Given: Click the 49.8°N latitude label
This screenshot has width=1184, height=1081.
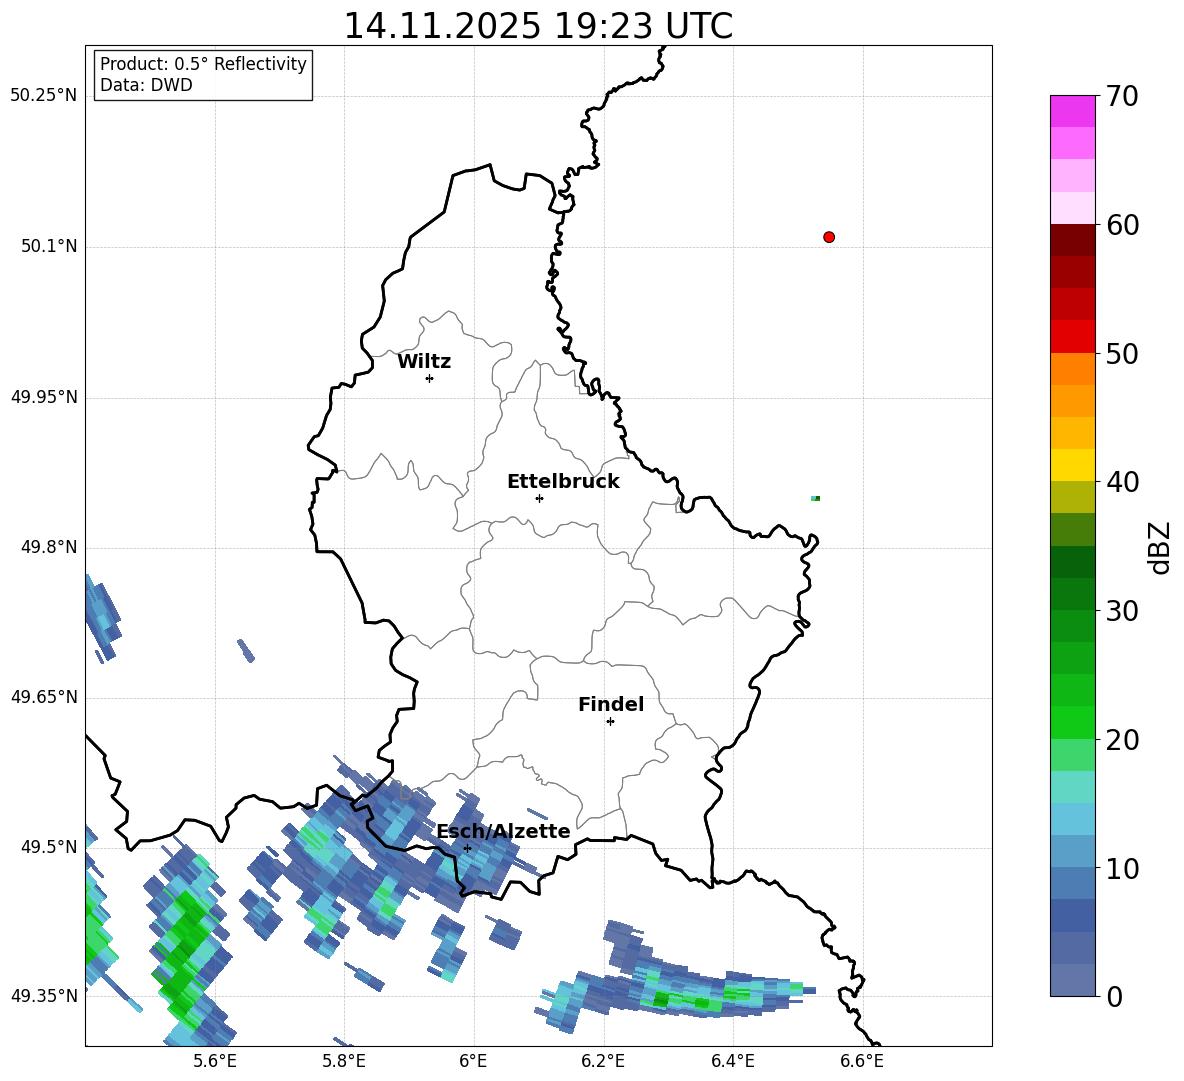Looking at the screenshot, I should [x=48, y=547].
